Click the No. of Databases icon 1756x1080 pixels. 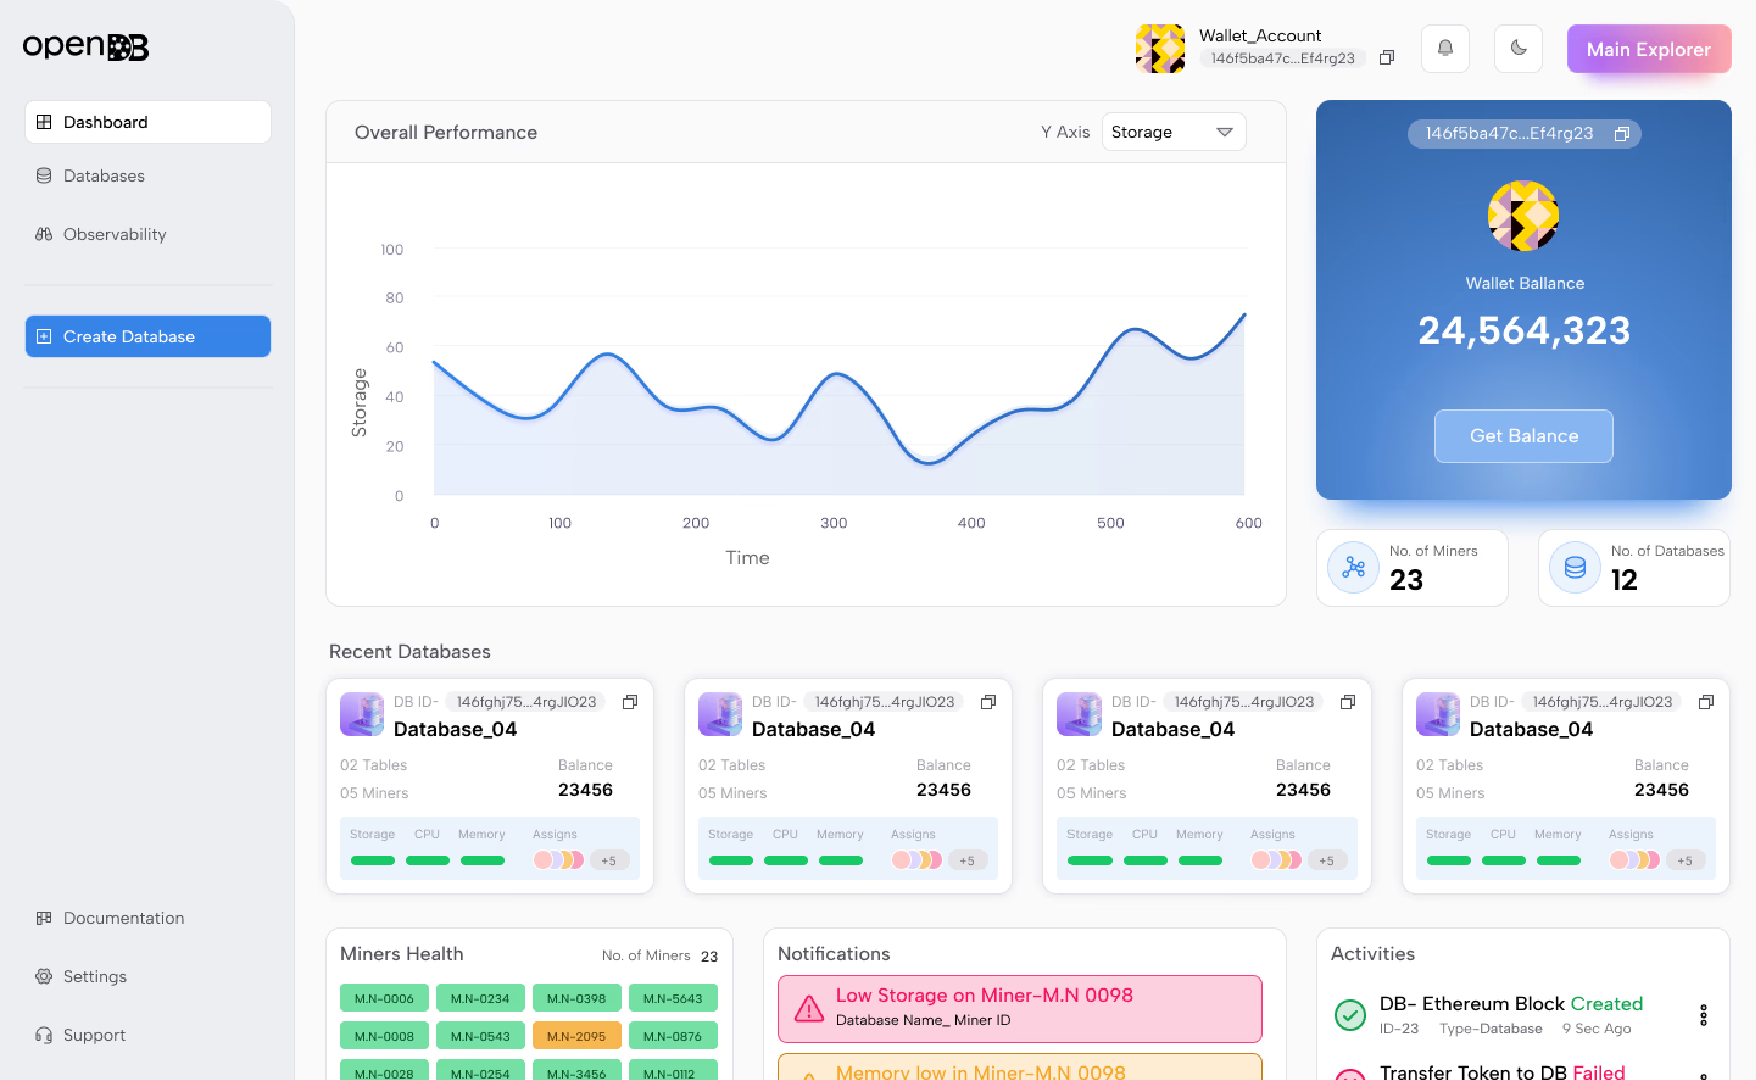[1575, 568]
